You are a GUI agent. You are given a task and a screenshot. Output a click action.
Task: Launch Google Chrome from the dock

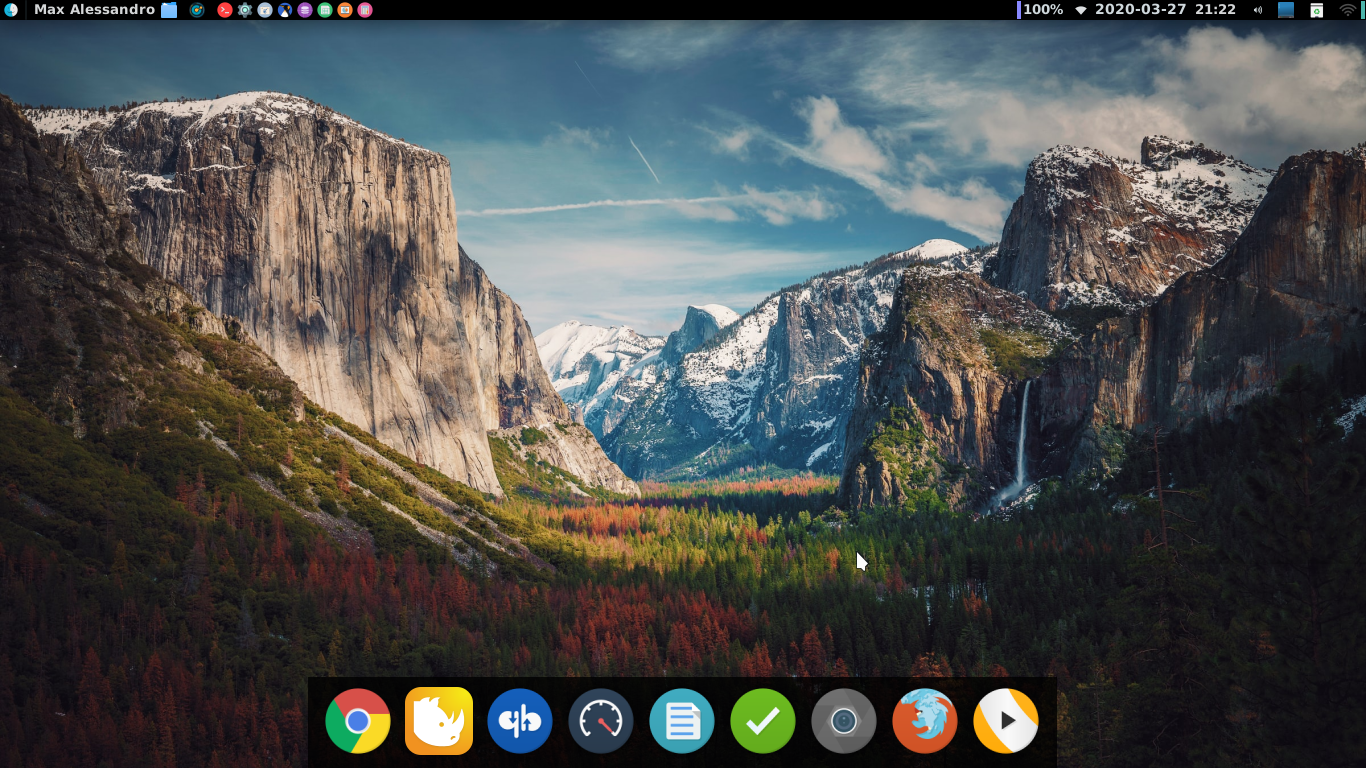pos(358,721)
